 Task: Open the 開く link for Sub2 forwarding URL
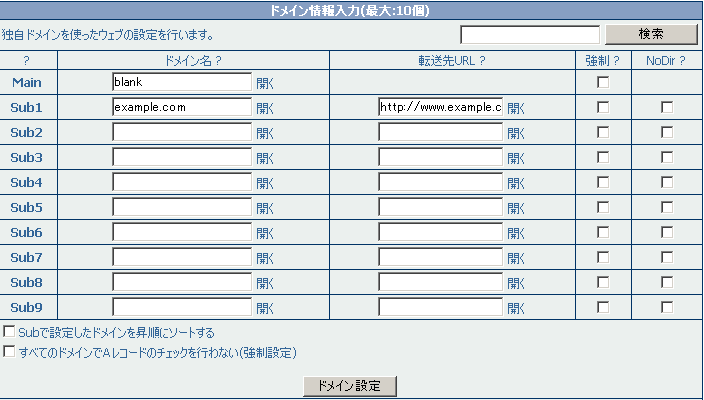516,133
